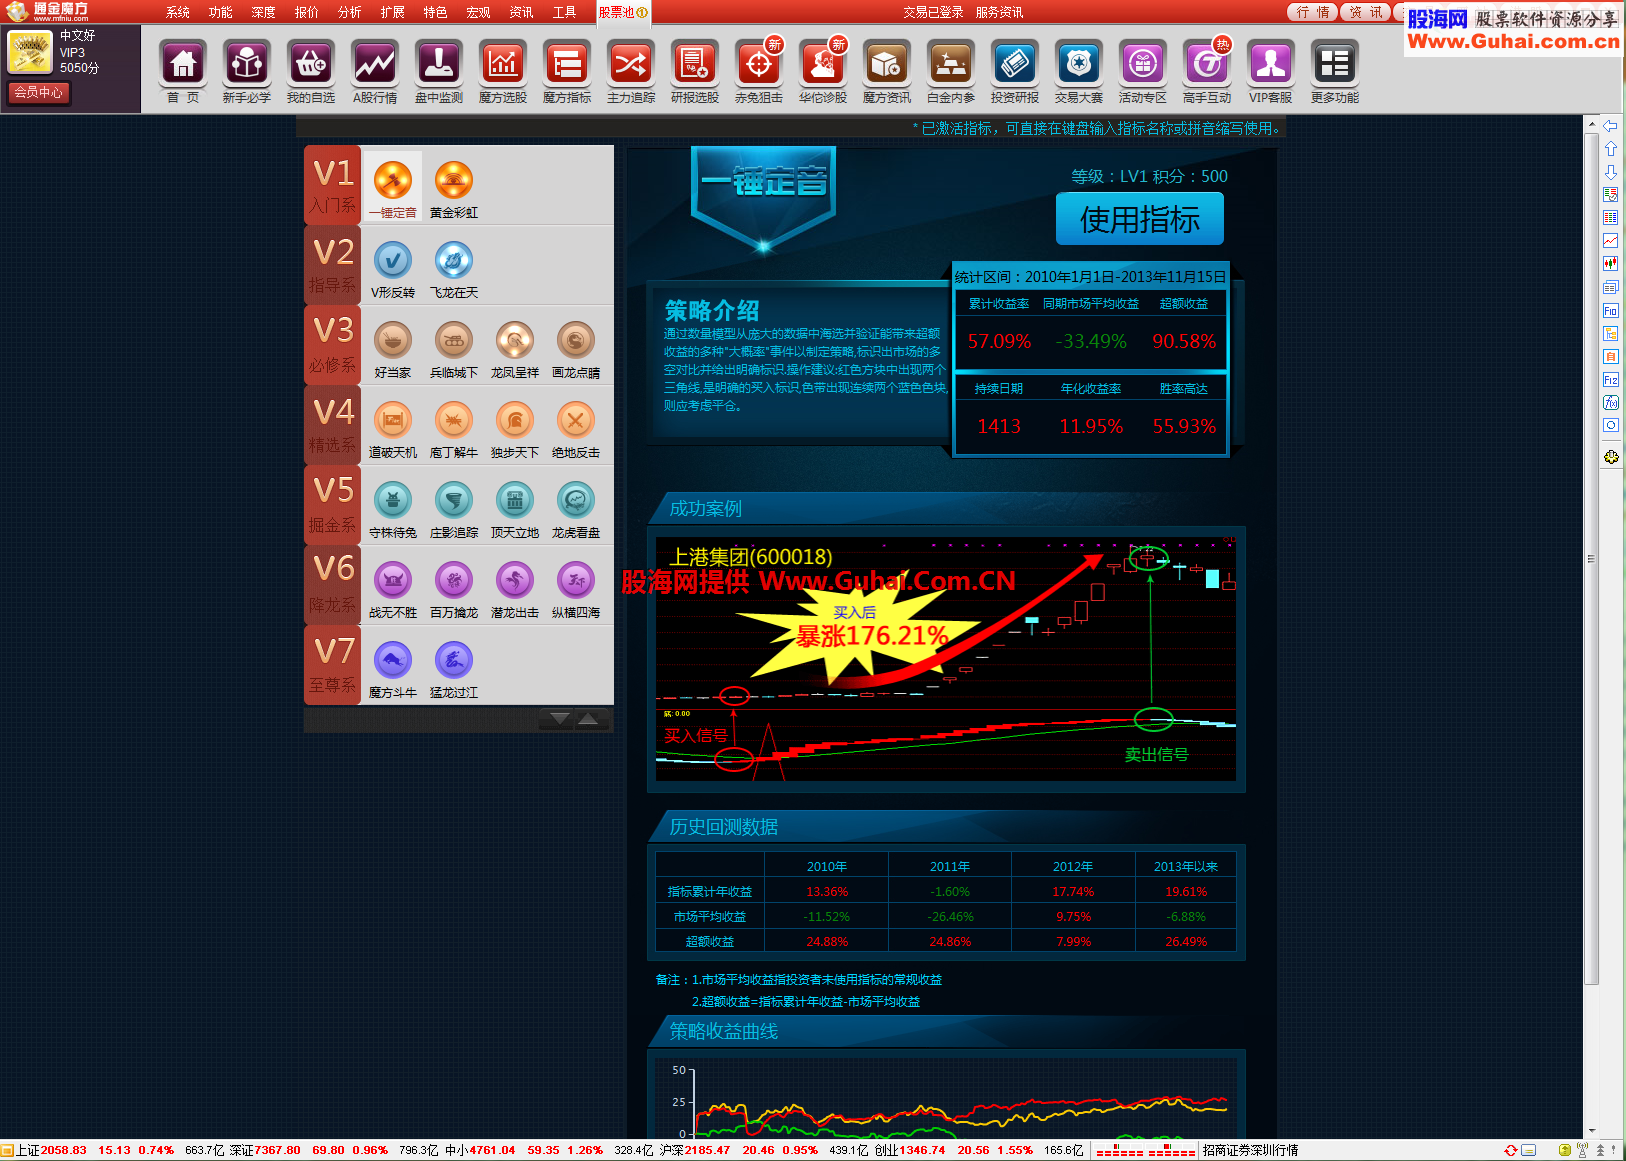Open 白金内参 icon

pos(951,71)
